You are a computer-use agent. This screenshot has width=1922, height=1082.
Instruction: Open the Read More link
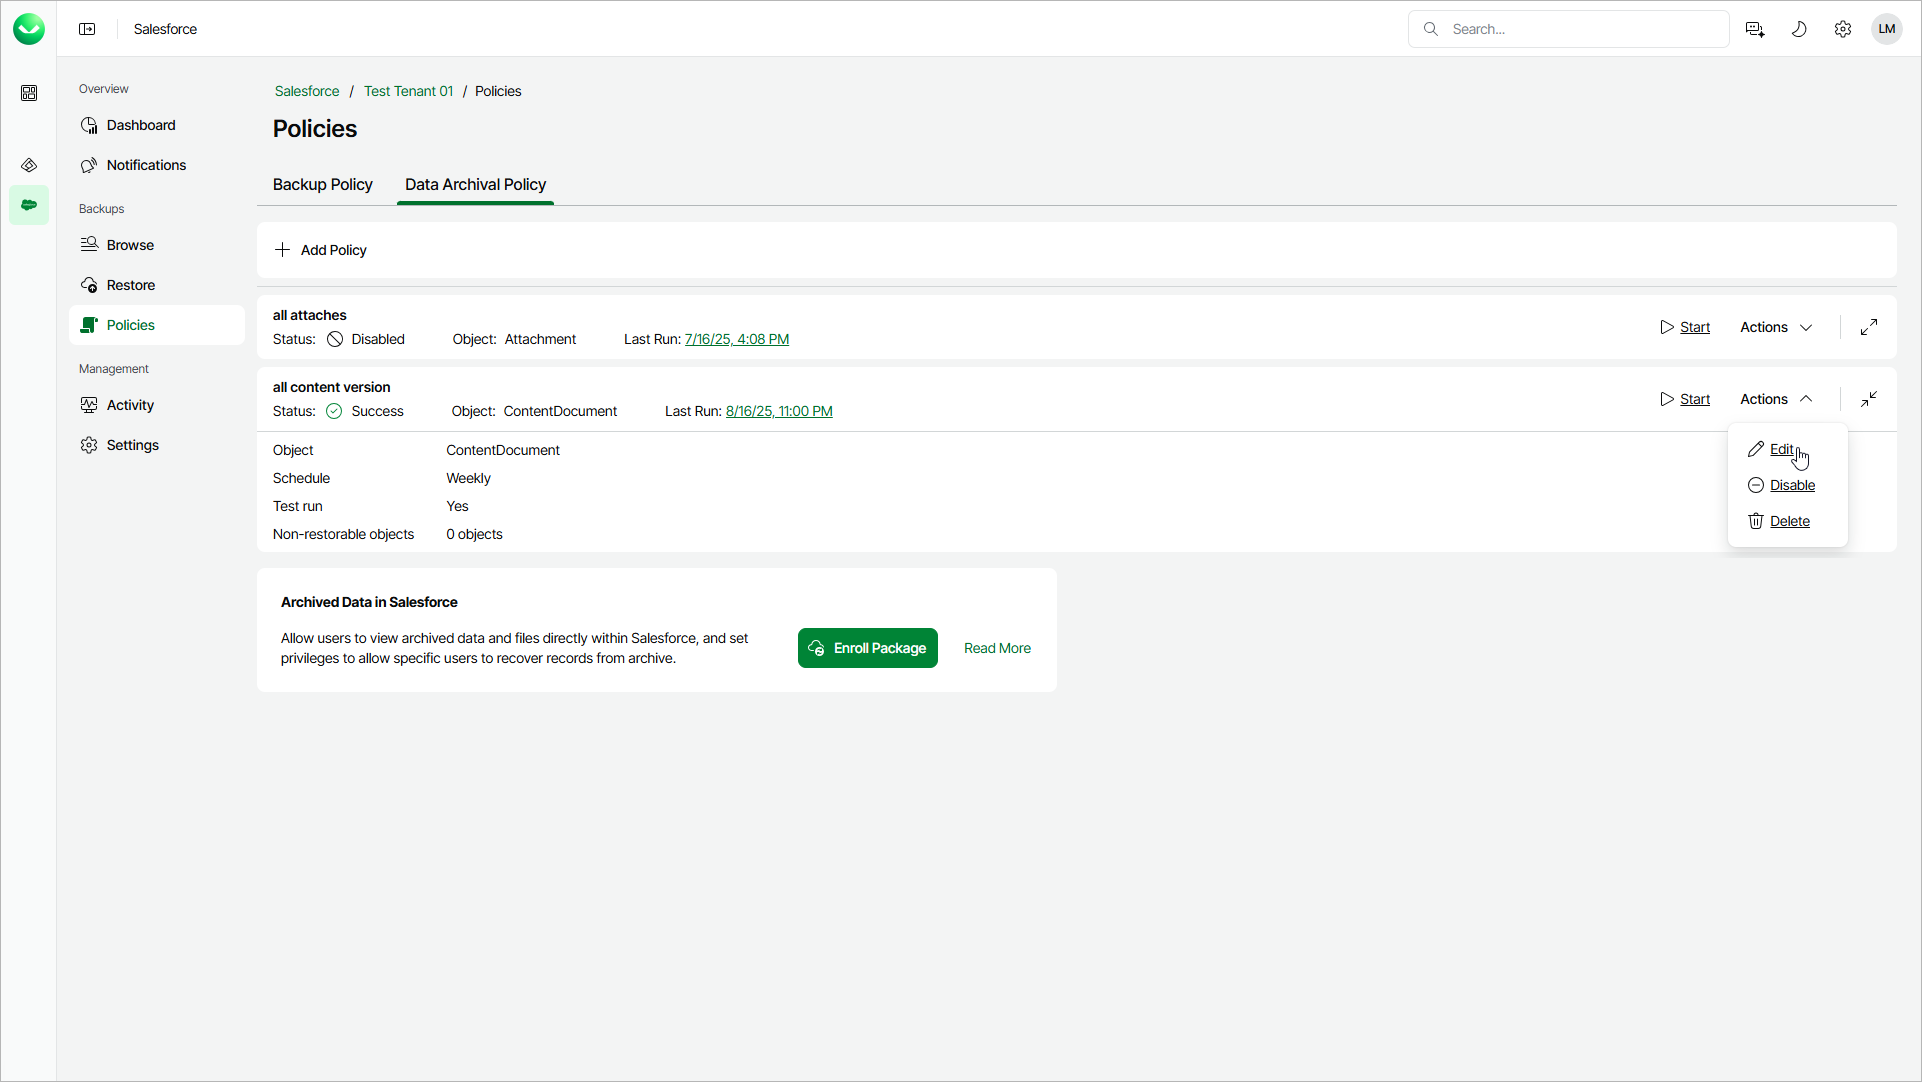(x=996, y=648)
